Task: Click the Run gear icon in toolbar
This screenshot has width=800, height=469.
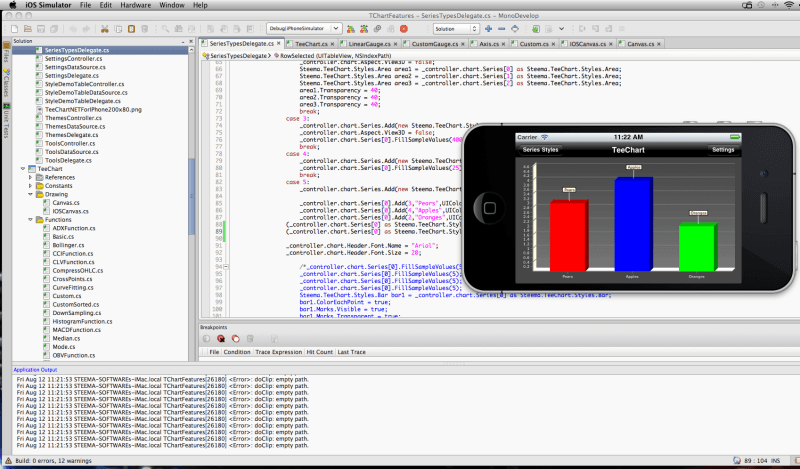Action: point(377,29)
